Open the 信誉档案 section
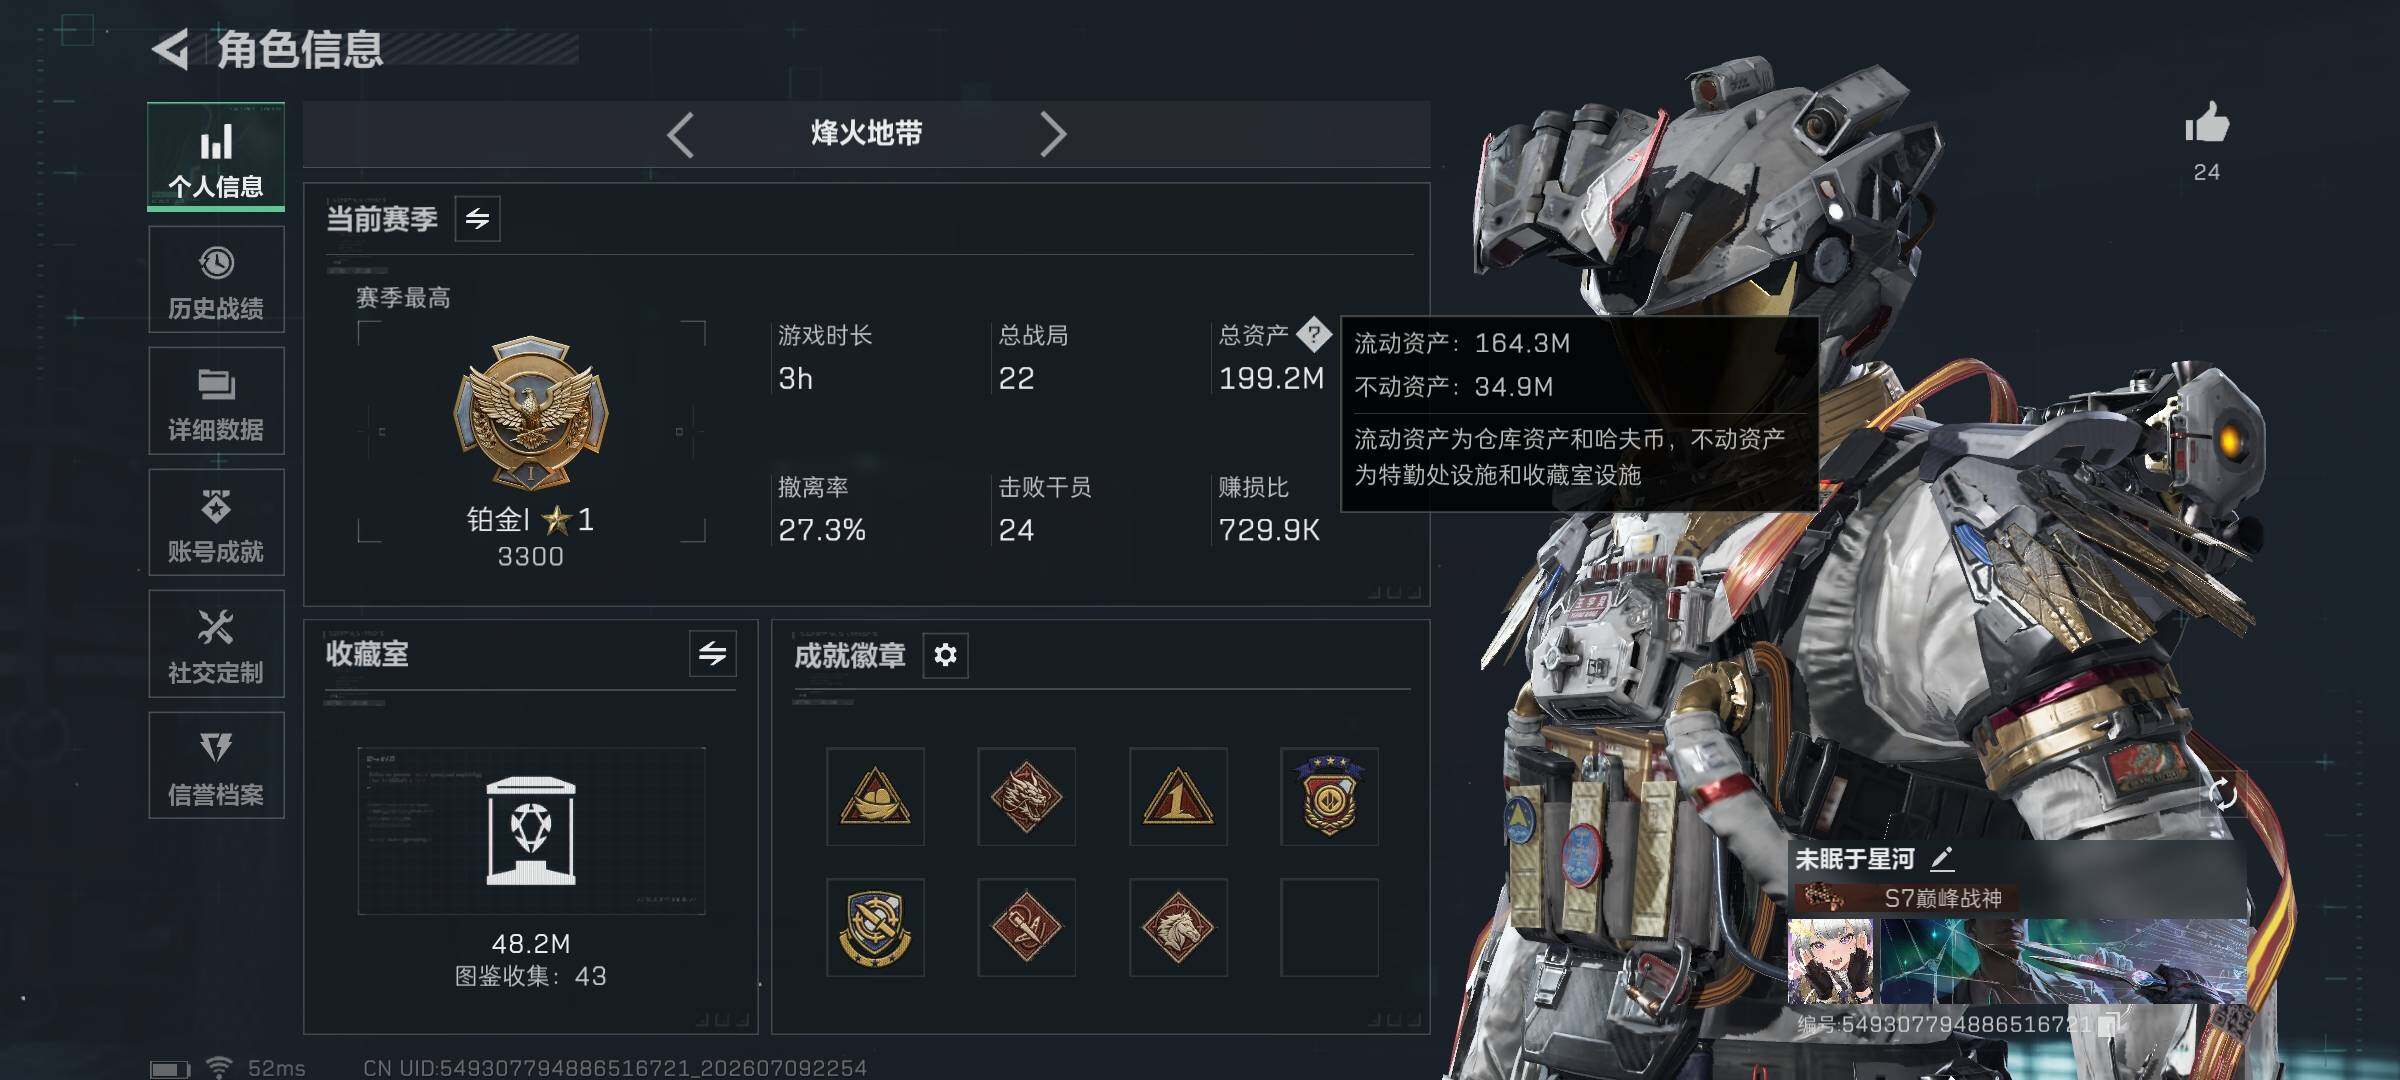Image resolution: width=2400 pixels, height=1080 pixels. tap(216, 766)
